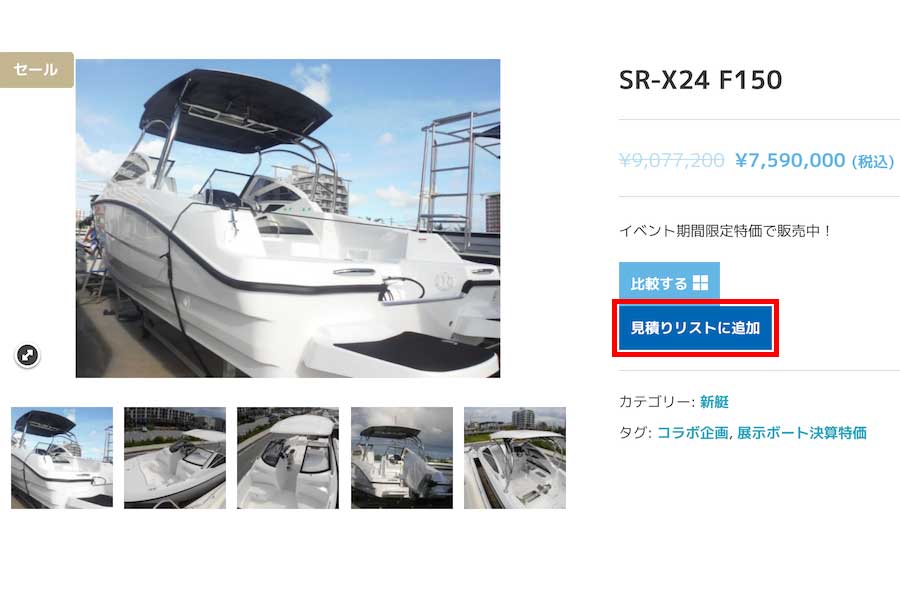900x600 pixels.
Task: Click the fullscreen expand icon on the main photo
Action: (x=28, y=355)
